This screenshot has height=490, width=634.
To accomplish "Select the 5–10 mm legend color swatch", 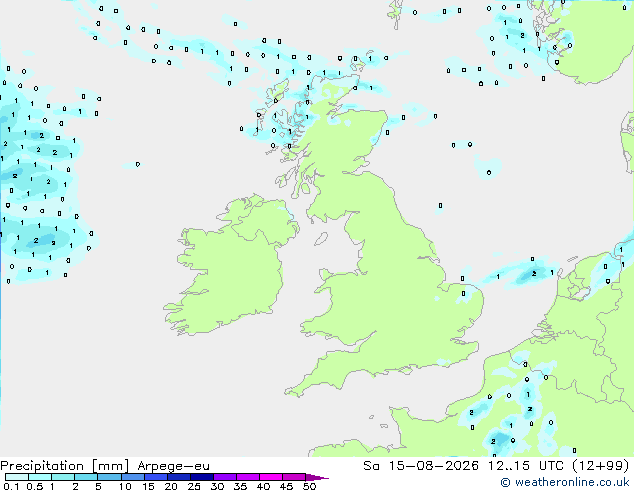I will pos(109,477).
